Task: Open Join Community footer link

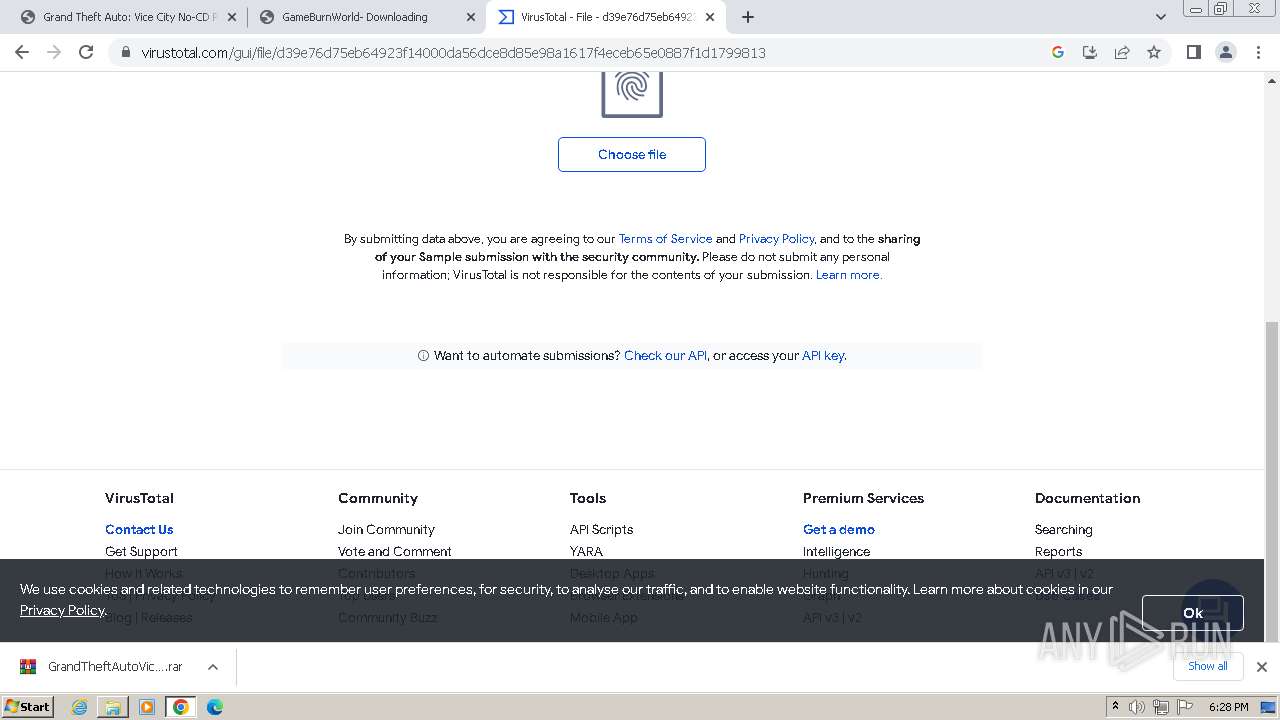Action: click(386, 529)
